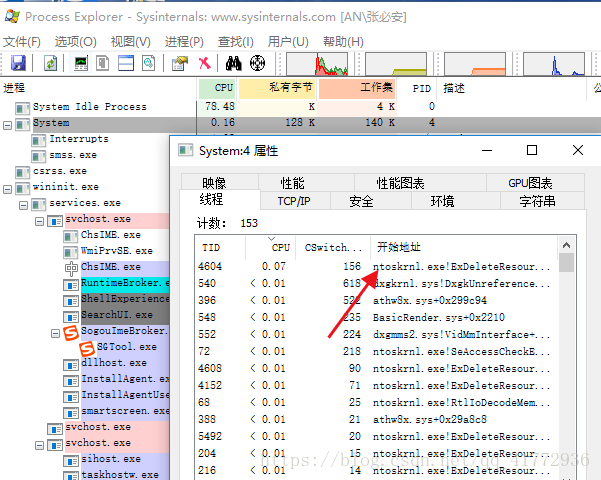Sort threads by CPU column in thread list
Viewport: 601px width, 480px height.
(271, 247)
